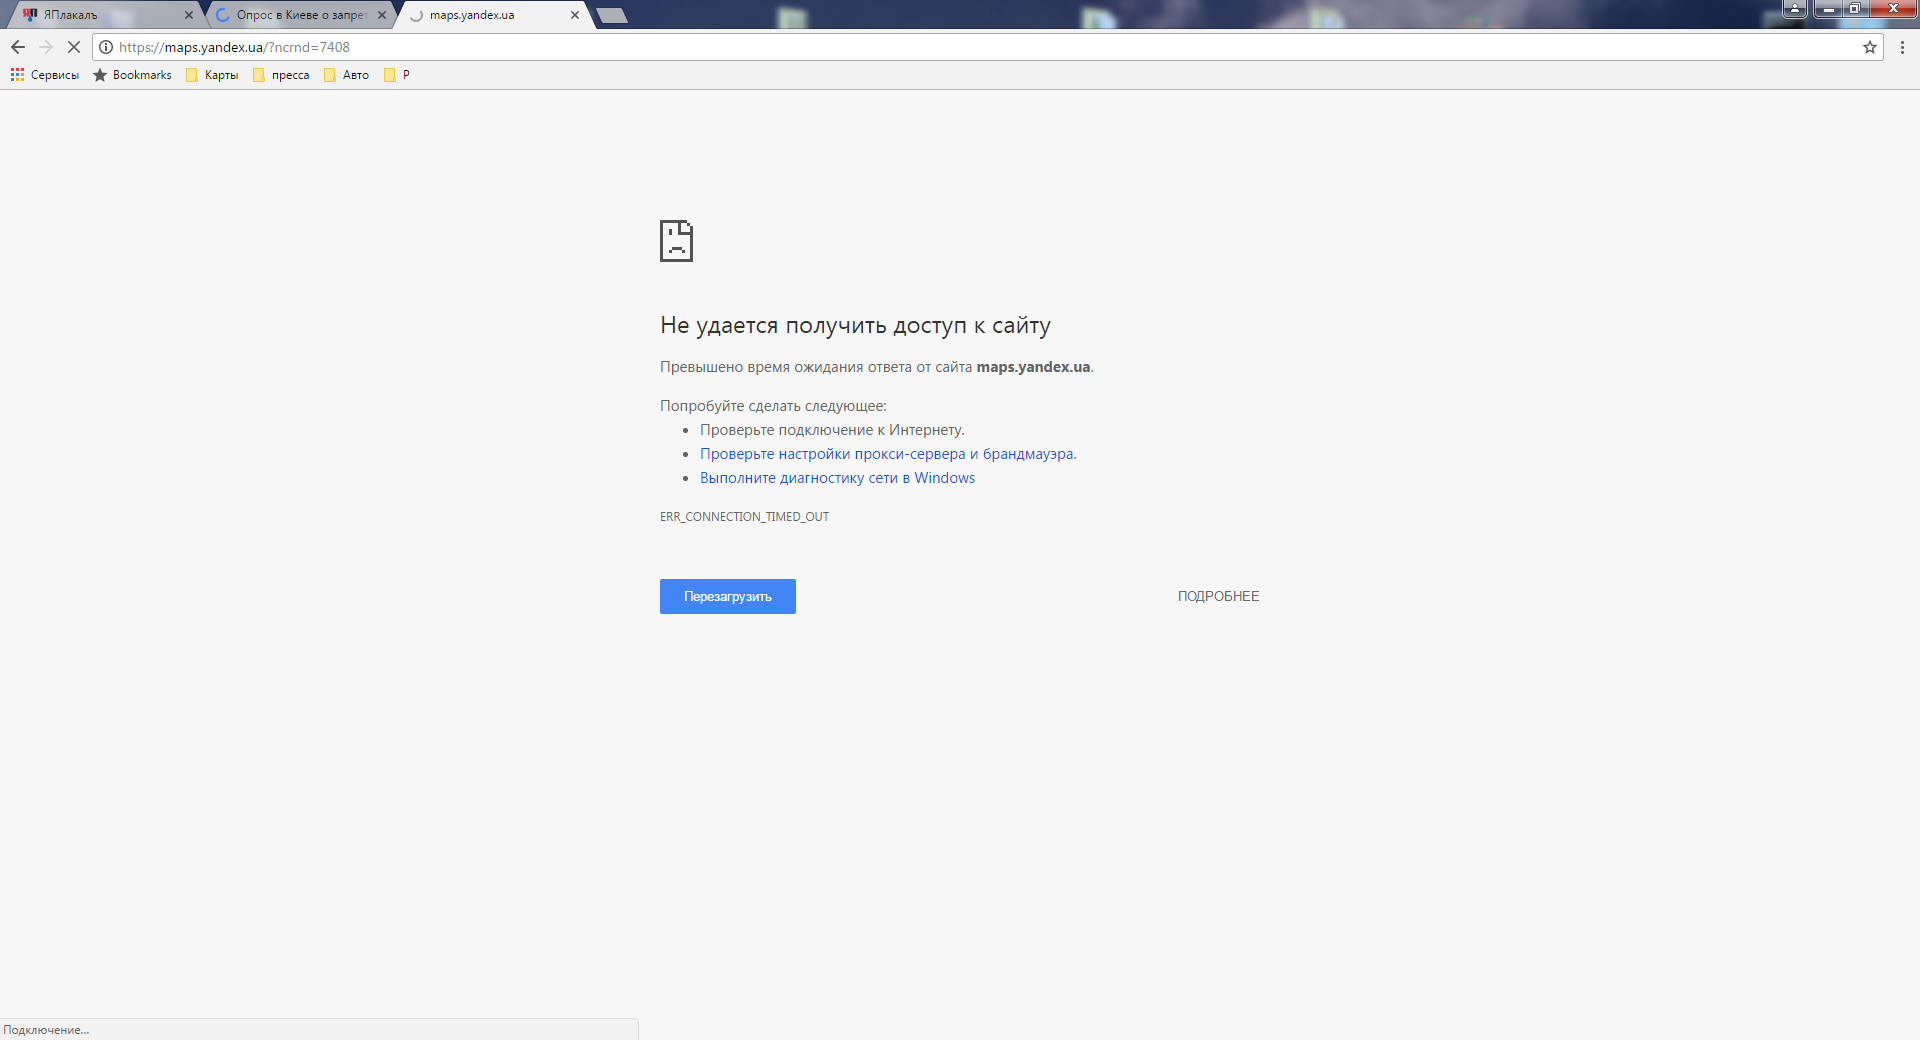Click the error heading Не удается получить доступ
This screenshot has width=1920, height=1040.
(855, 325)
